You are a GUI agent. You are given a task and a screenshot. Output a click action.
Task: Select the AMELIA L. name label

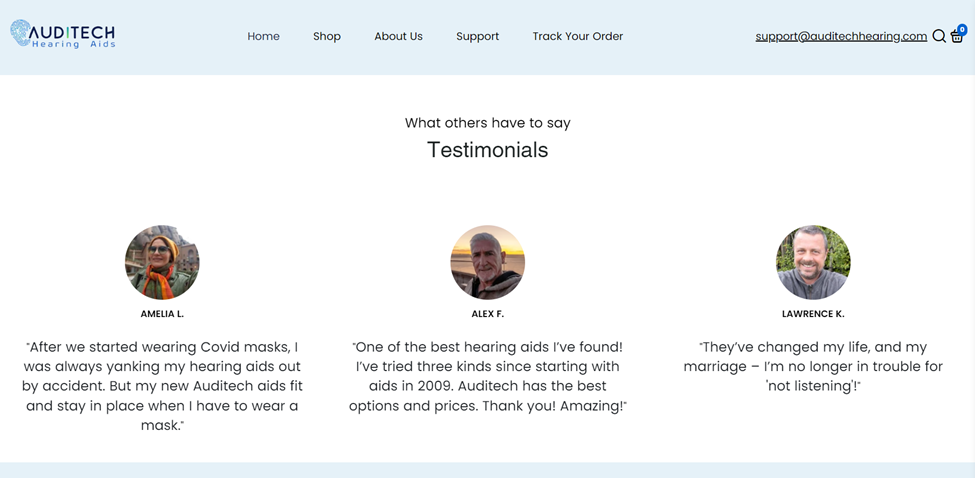coord(162,314)
